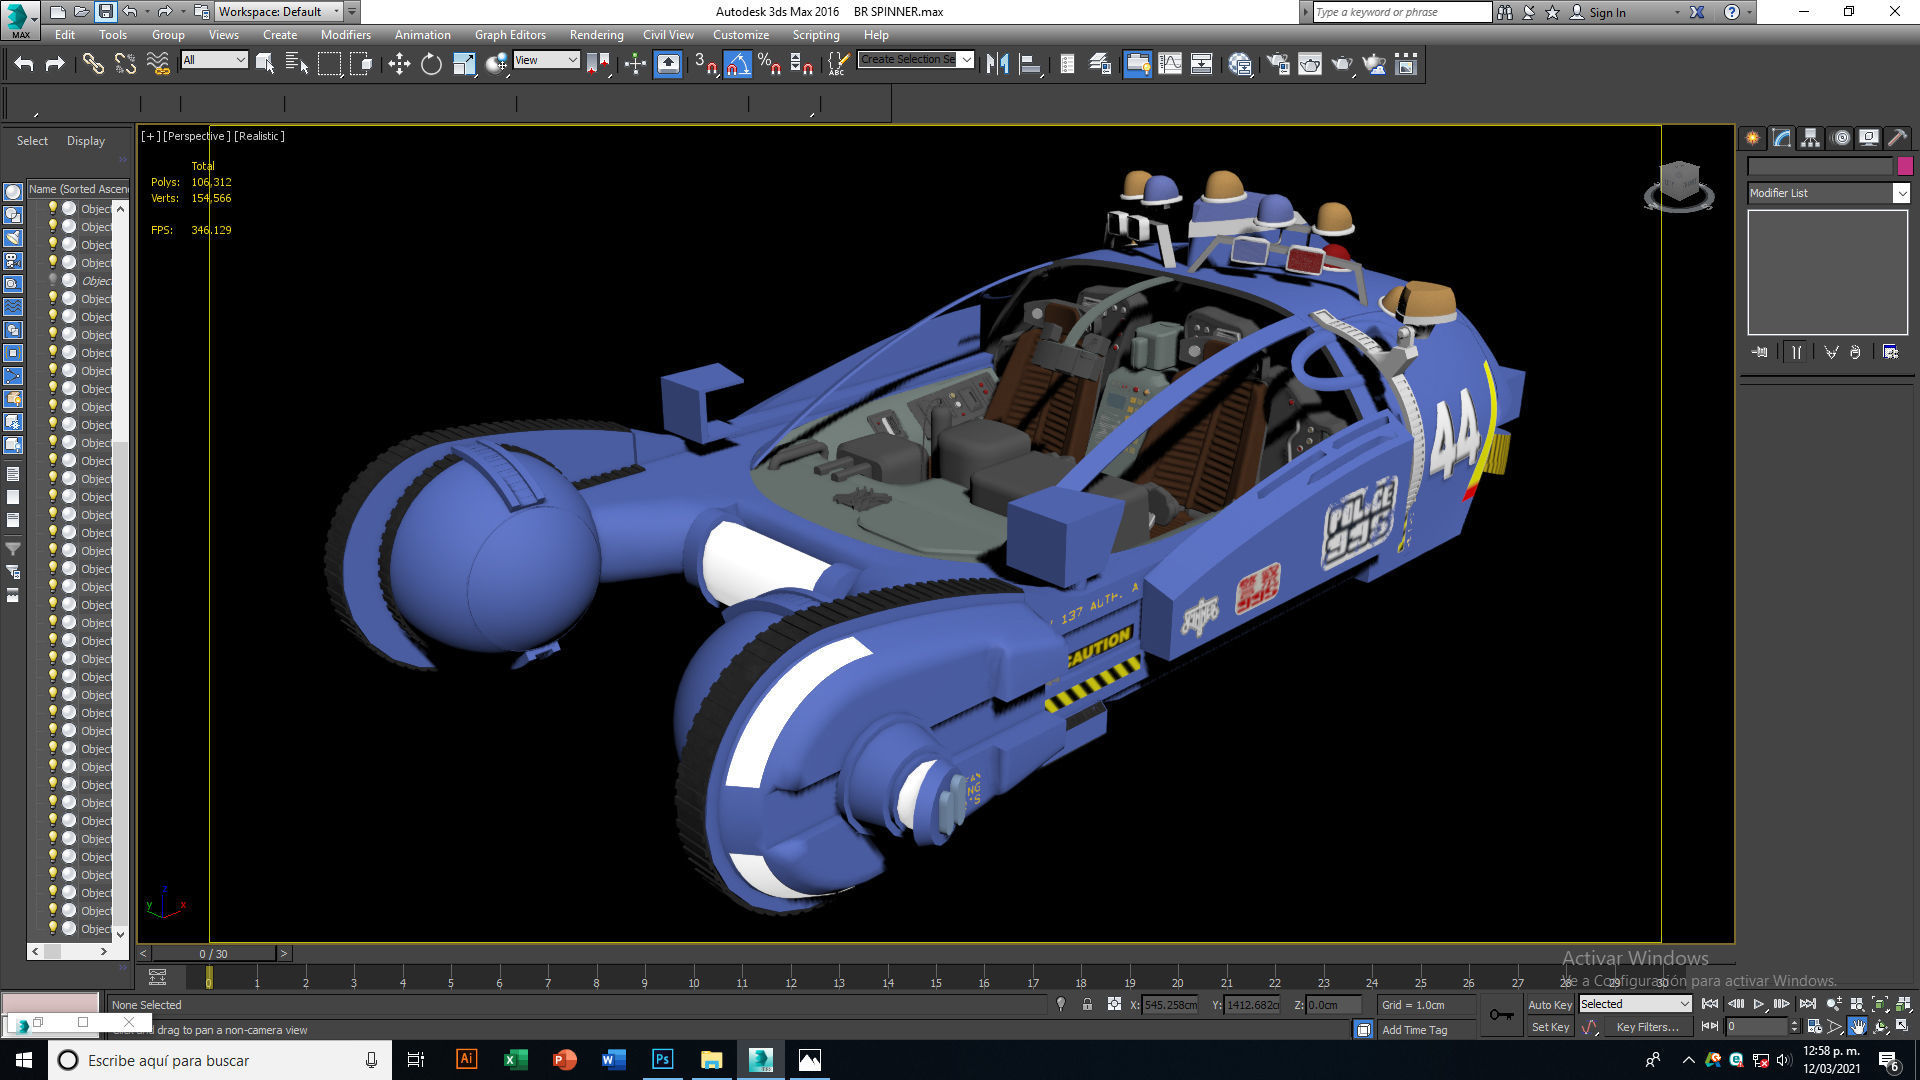
Task: Open the Scene Explorer Display menu
Action: 85,141
